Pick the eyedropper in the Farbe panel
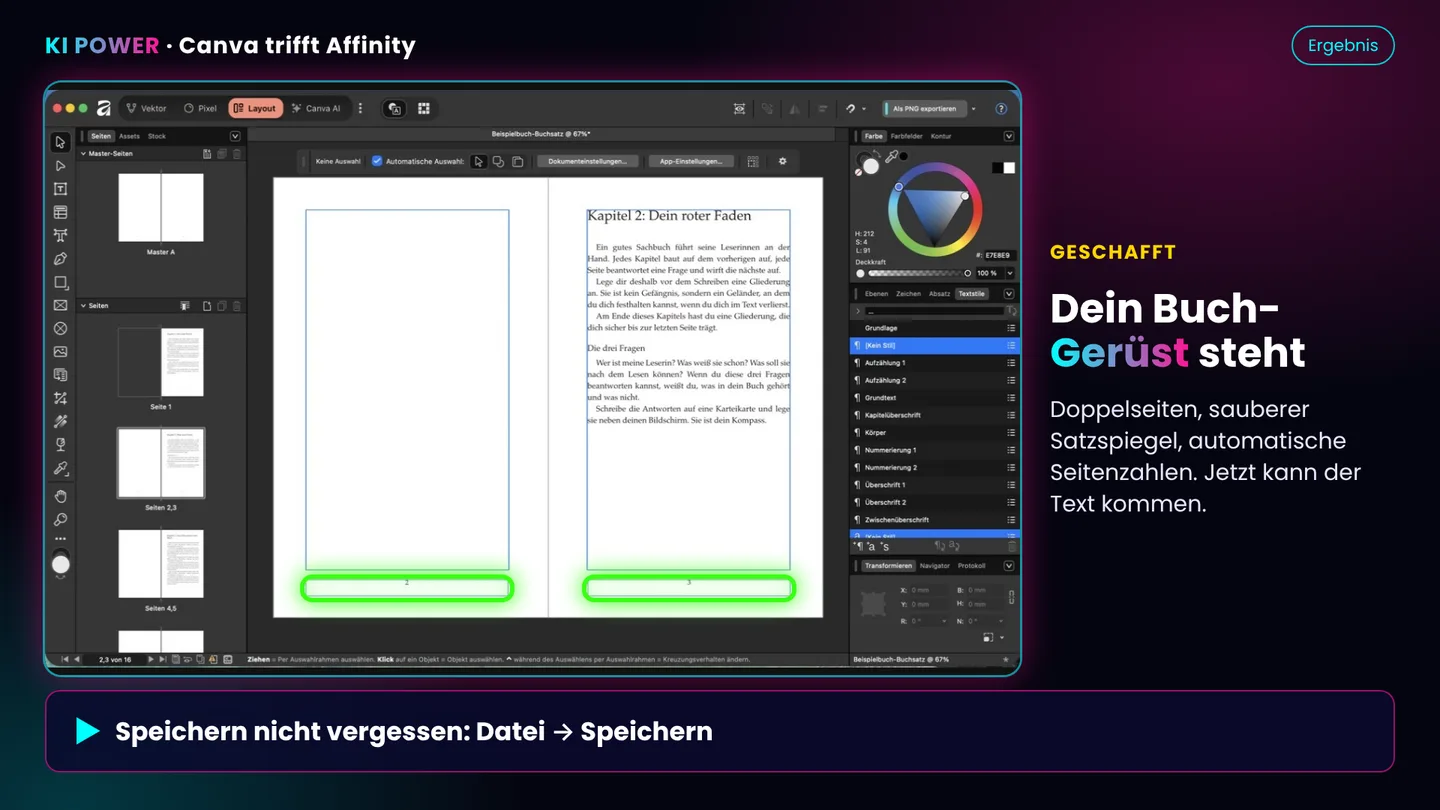The image size is (1440, 810). pos(891,156)
